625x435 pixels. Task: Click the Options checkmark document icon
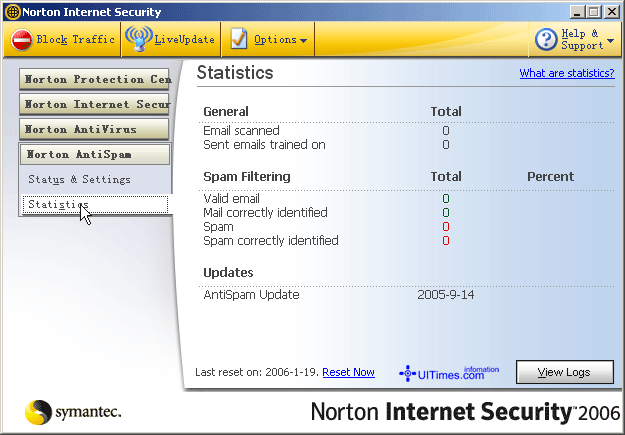pyautogui.click(x=239, y=39)
